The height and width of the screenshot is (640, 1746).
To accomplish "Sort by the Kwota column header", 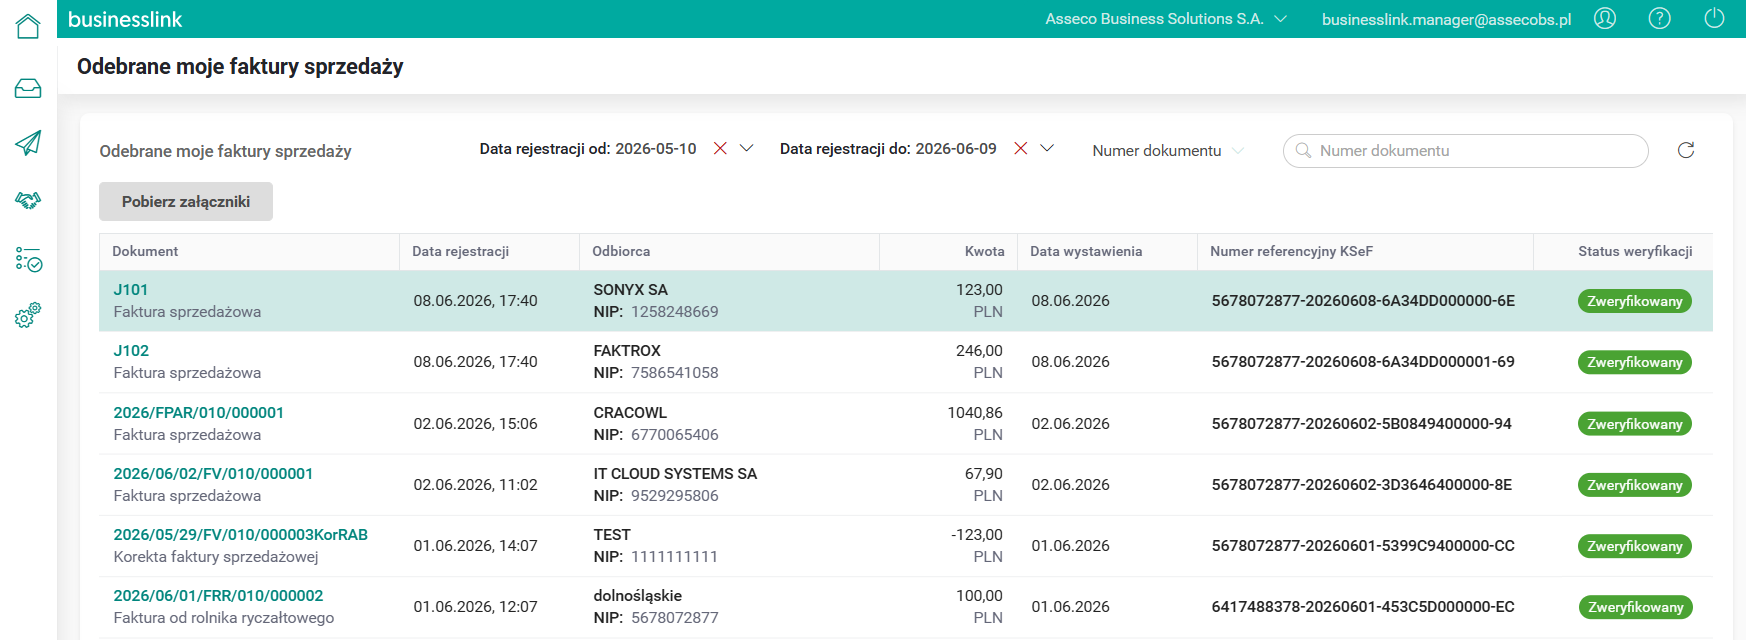I will coord(984,251).
